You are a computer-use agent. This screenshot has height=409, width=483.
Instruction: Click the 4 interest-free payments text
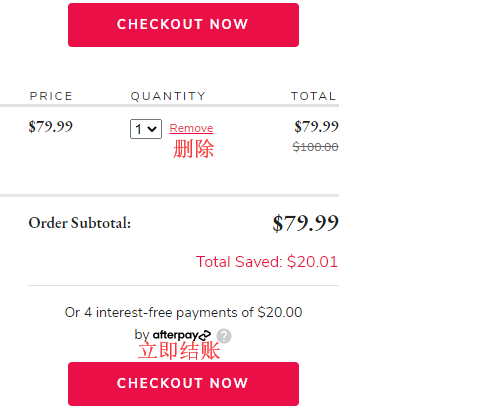pos(183,313)
